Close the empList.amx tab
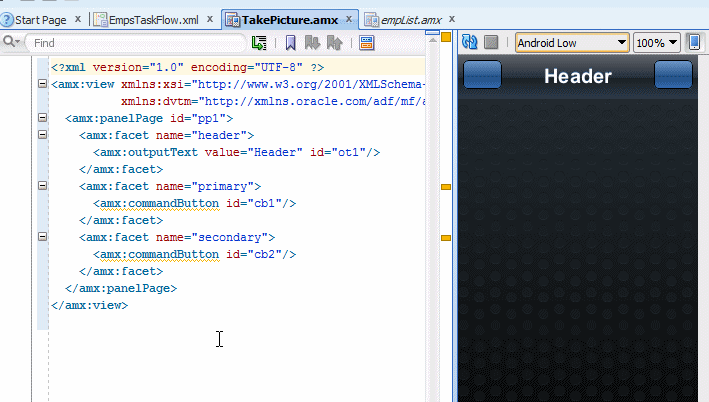Image resolution: width=709 pixels, height=402 pixels. tap(452, 19)
